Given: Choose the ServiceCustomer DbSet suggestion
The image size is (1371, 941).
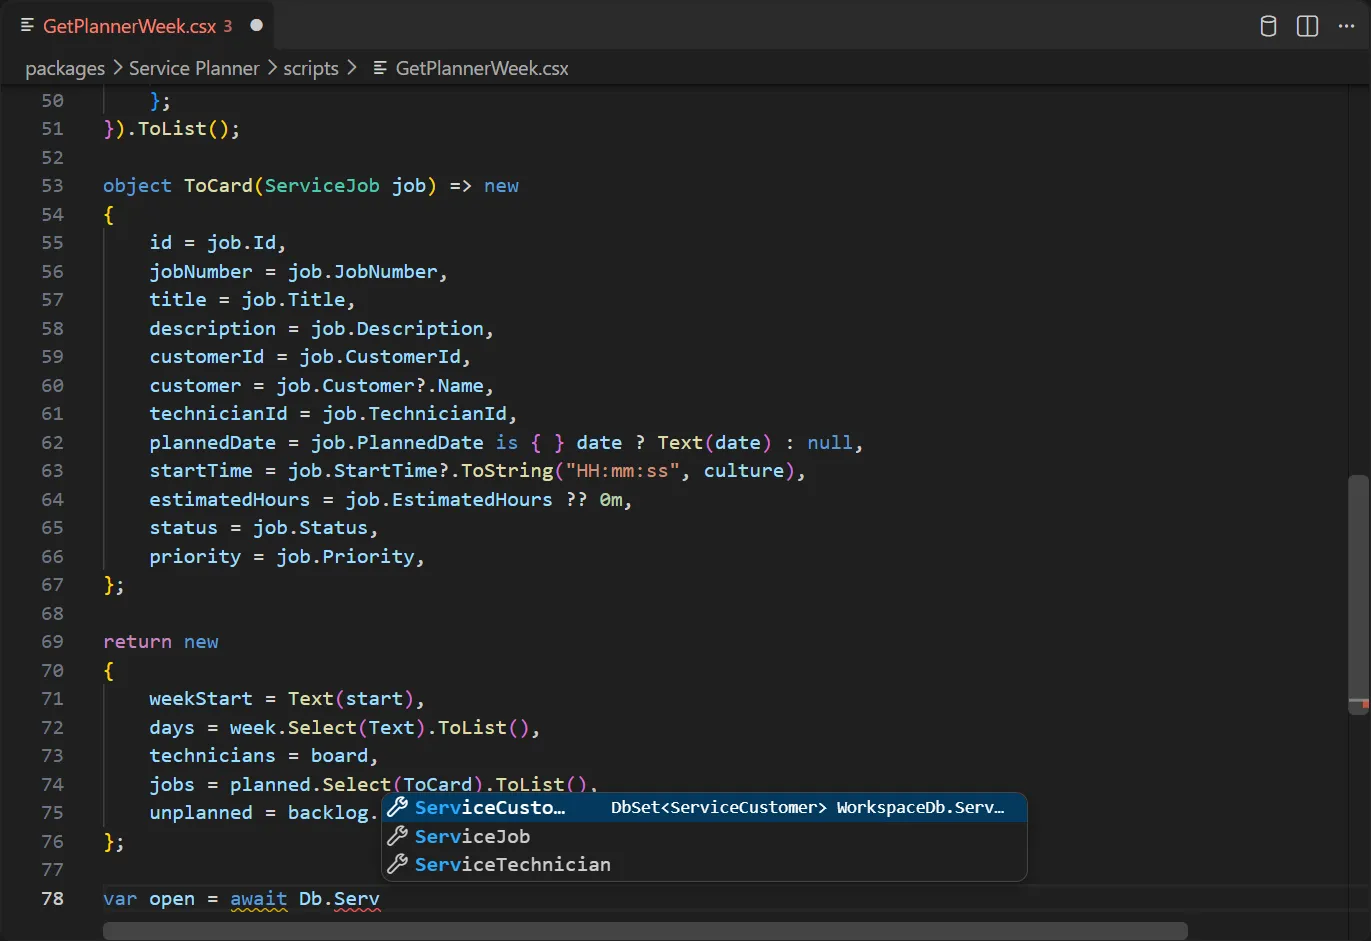Looking at the screenshot, I should (705, 807).
